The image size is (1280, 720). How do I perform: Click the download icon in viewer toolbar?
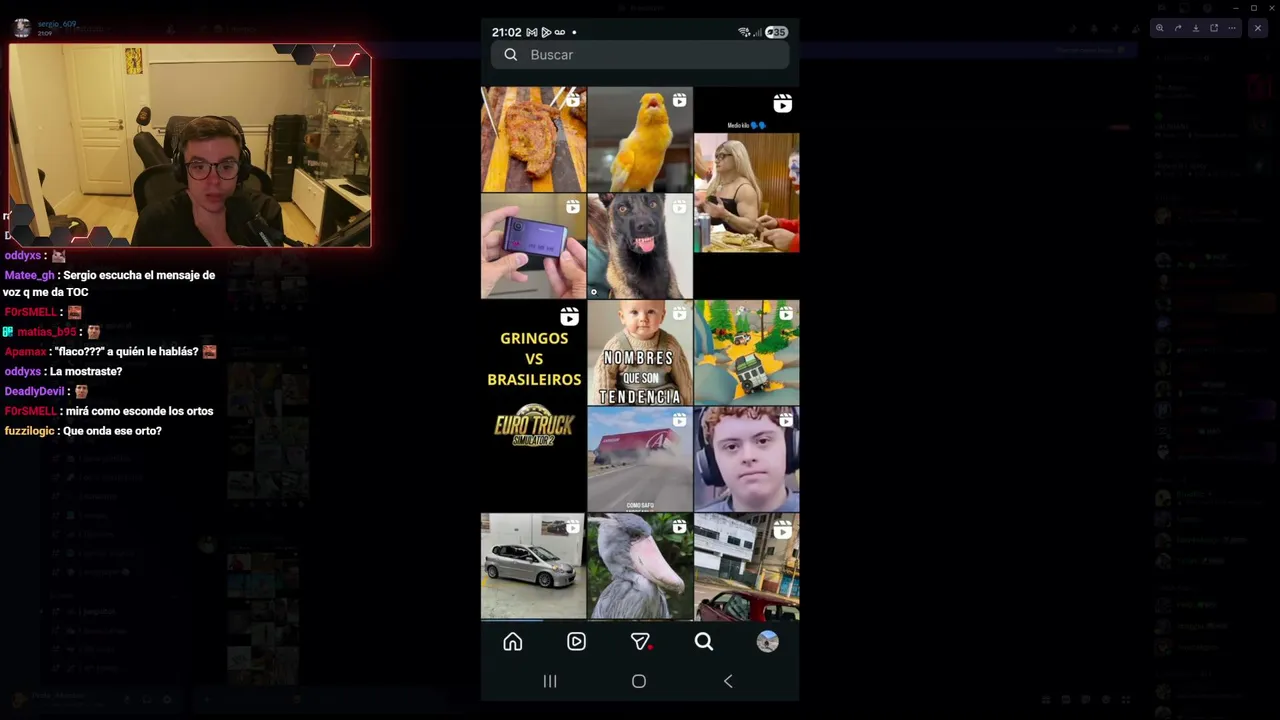coord(1196,28)
